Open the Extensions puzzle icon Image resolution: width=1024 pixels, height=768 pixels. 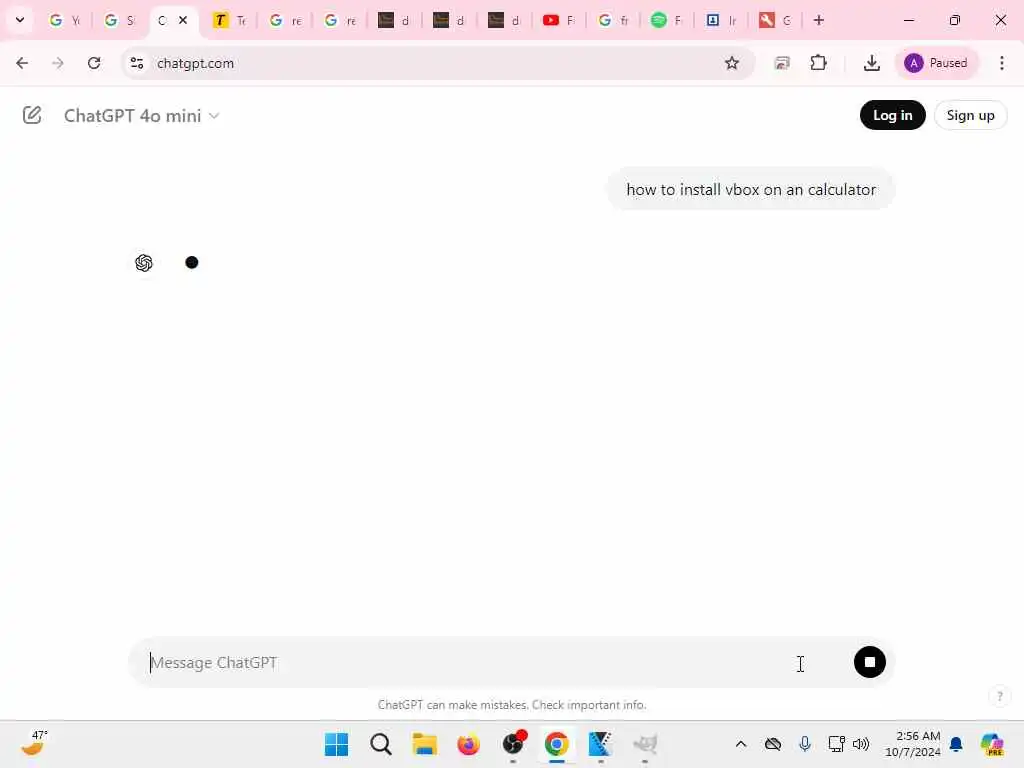coord(818,63)
